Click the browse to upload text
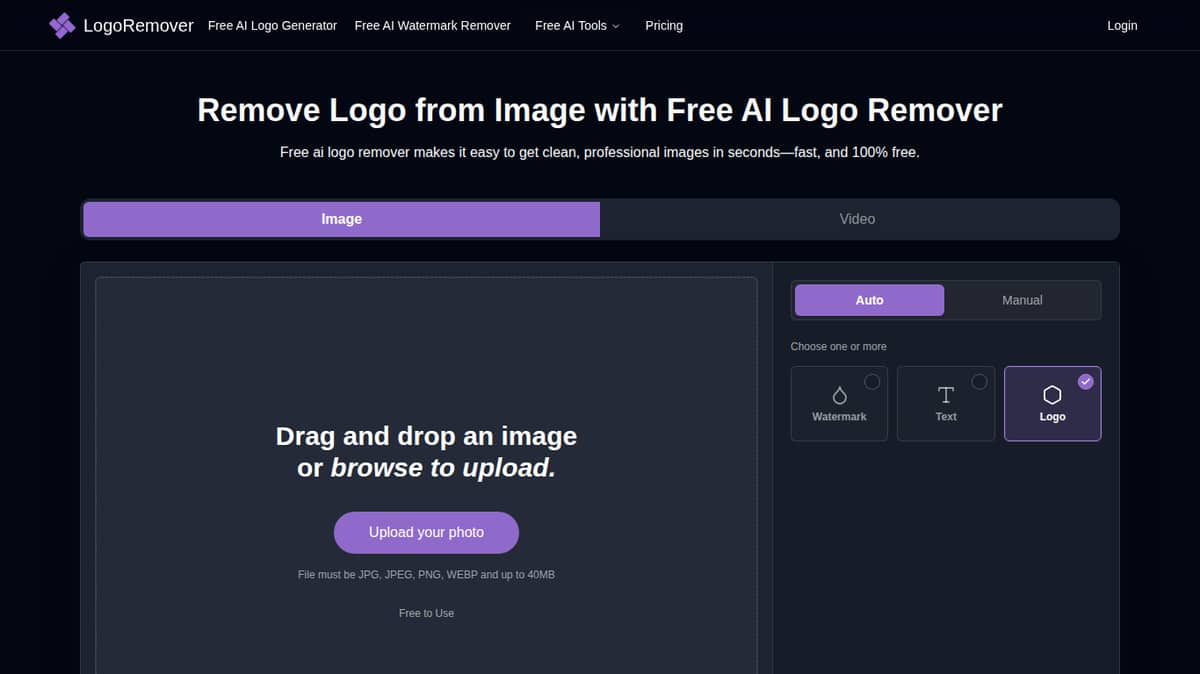 443,468
